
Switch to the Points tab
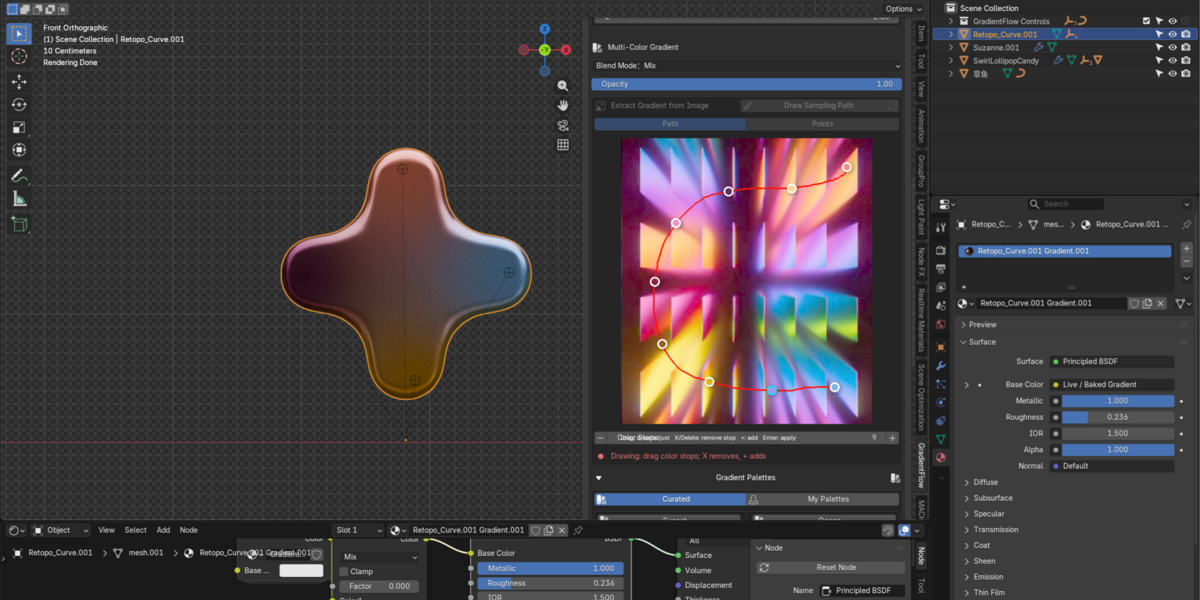point(822,124)
